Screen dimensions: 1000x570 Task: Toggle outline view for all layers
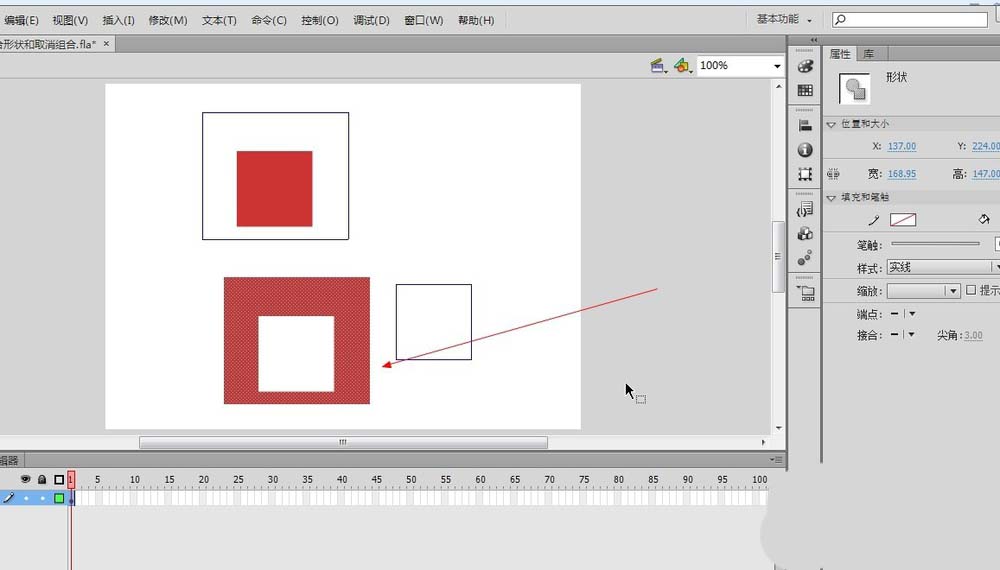pyautogui.click(x=59, y=479)
